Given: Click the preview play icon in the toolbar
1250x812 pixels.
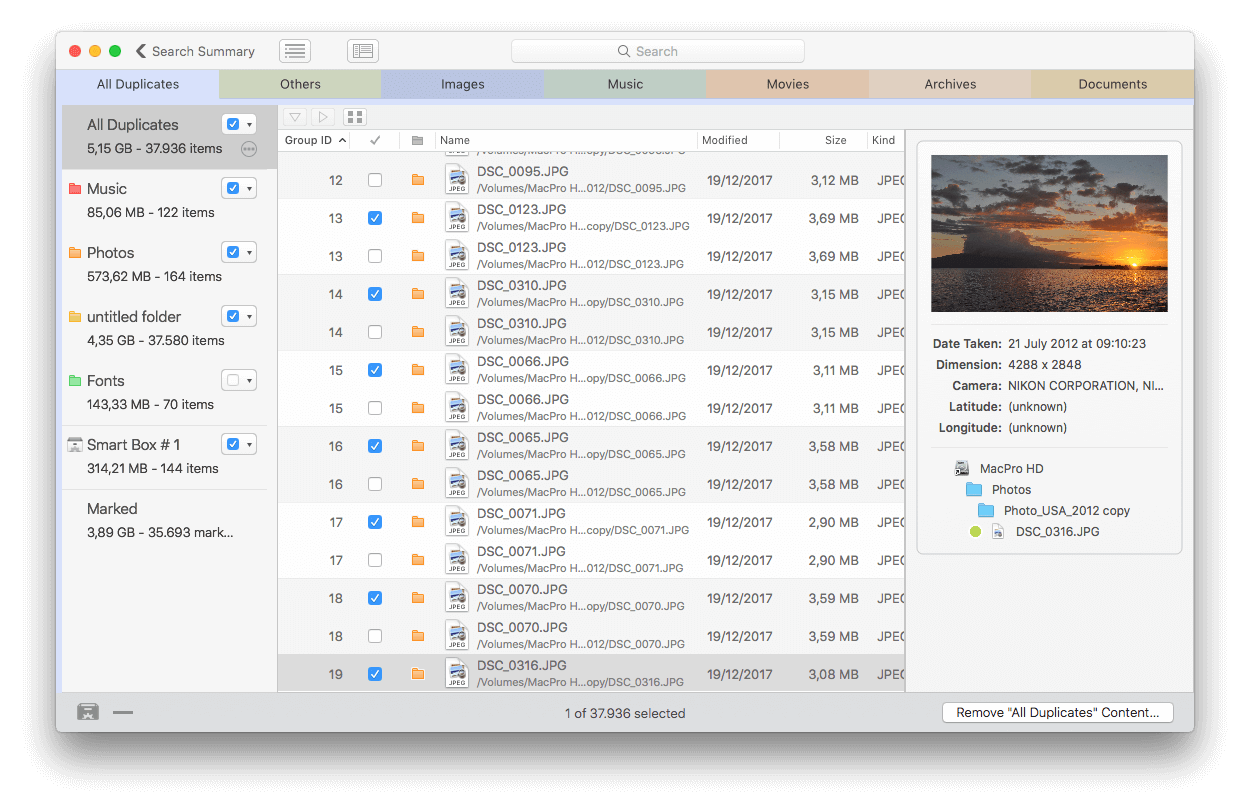Looking at the screenshot, I should pos(323,117).
